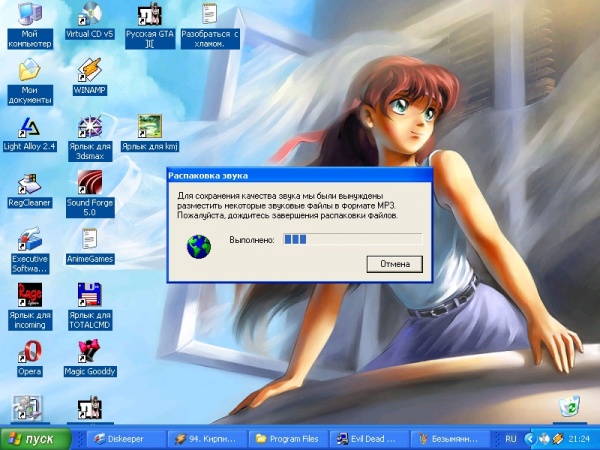Screen dimensions: 600x450
Task: Open the пуск Start menu
Action: 36,439
